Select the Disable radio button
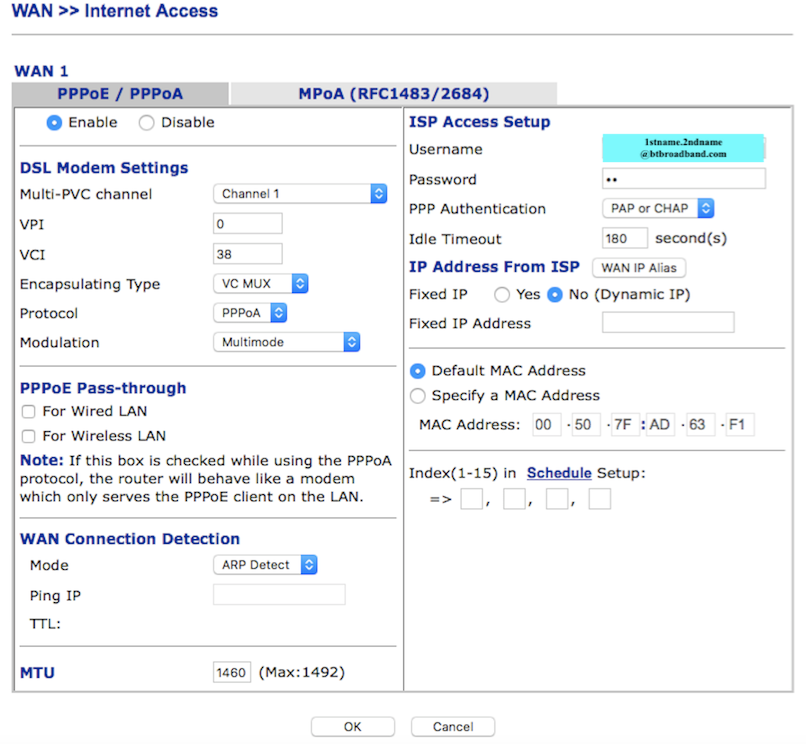 [x=146, y=123]
